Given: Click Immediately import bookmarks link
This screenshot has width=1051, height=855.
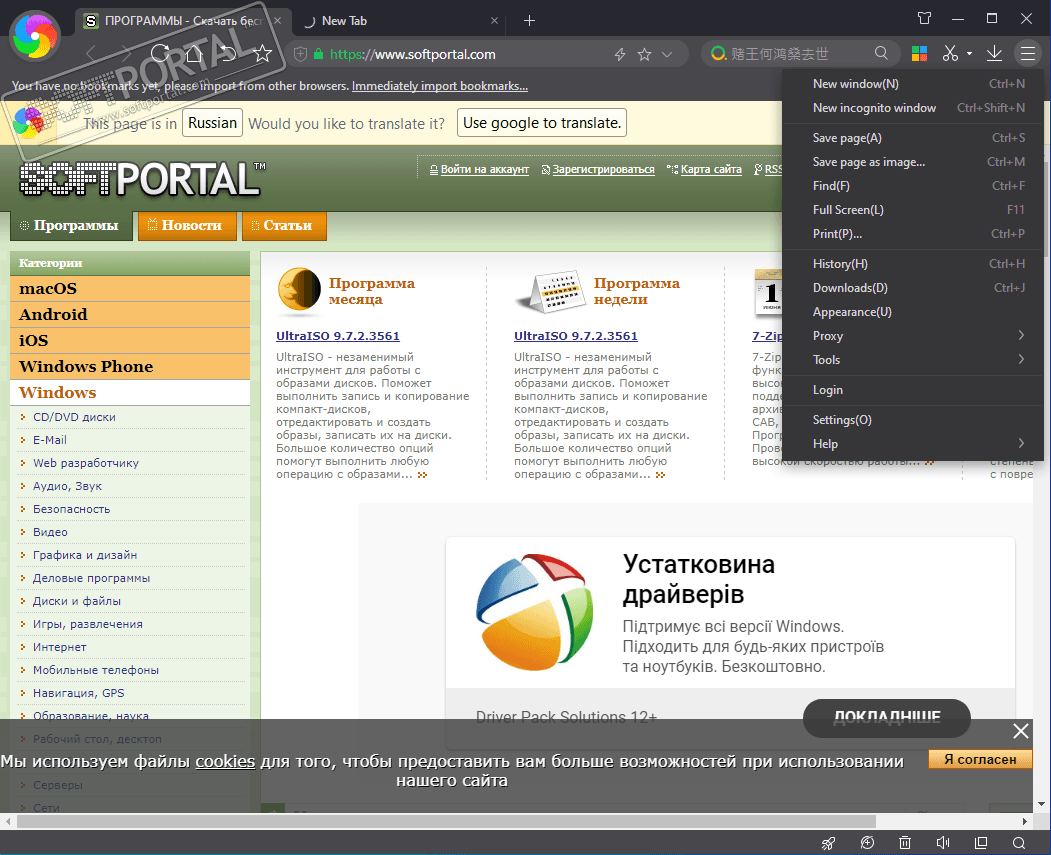Looking at the screenshot, I should tap(440, 86).
